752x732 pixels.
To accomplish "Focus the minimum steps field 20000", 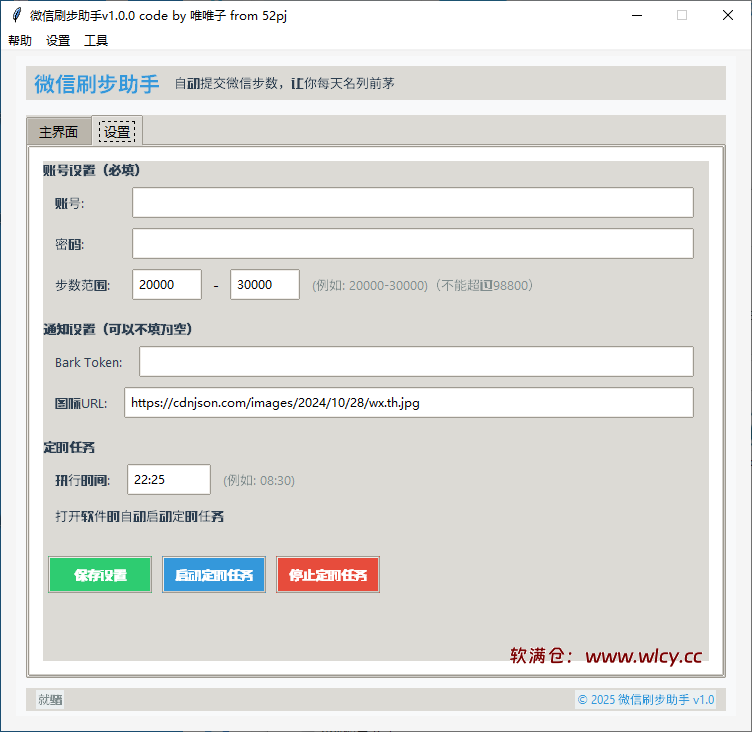I will [x=167, y=284].
